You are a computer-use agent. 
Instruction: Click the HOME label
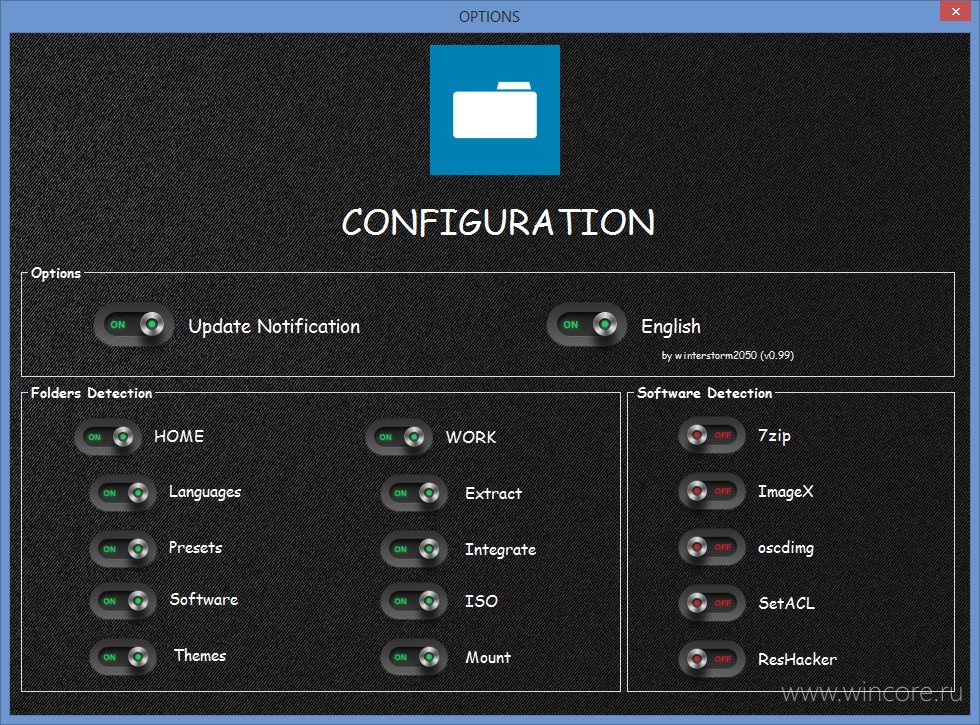click(179, 436)
